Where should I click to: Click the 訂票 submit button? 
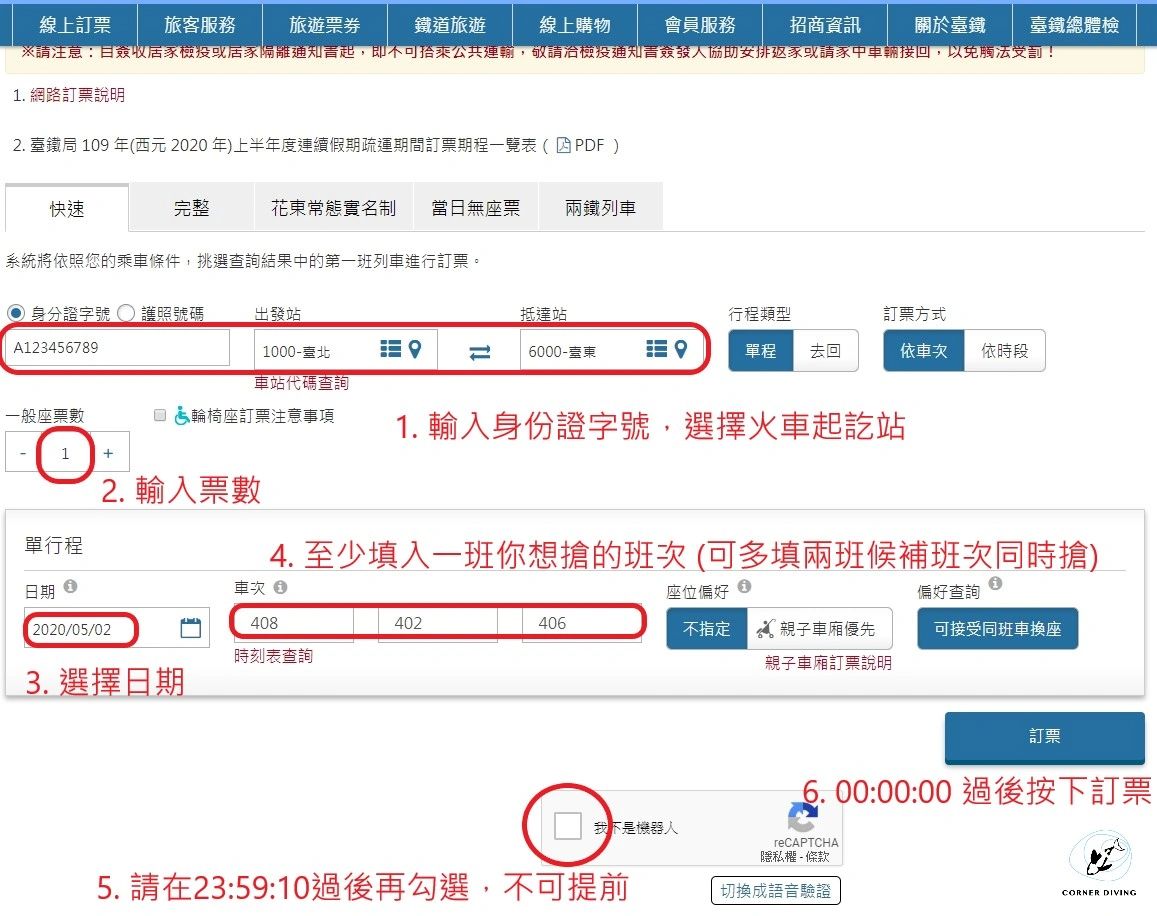1045,737
